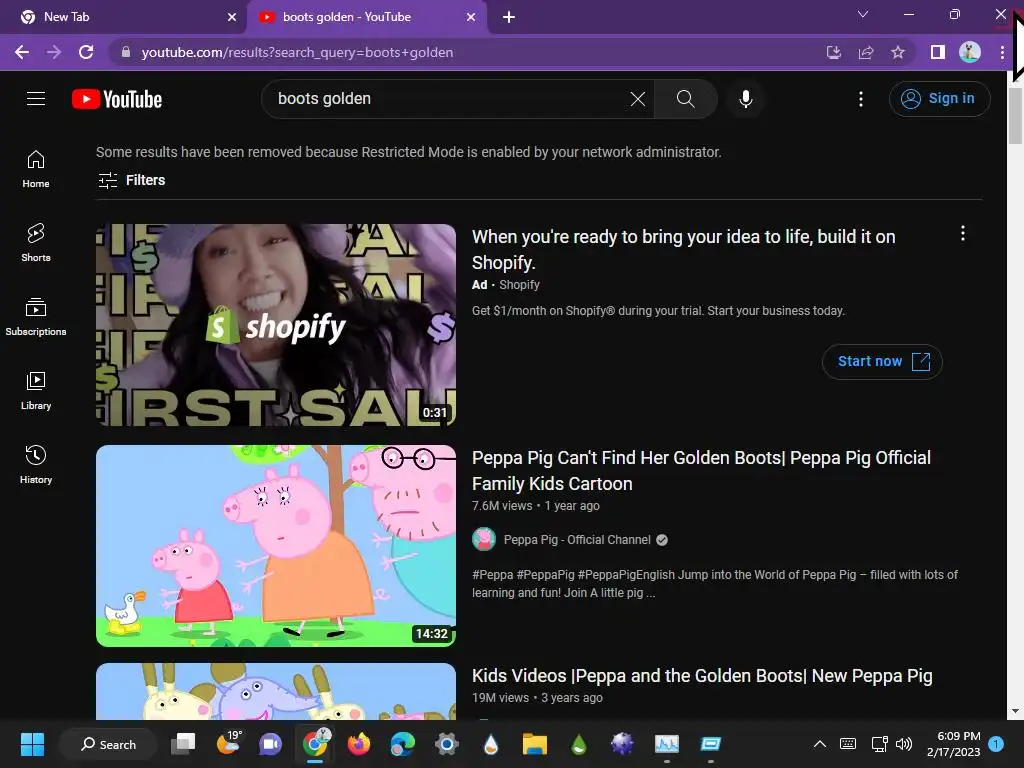This screenshot has height=768, width=1024.
Task: Open the tab search chevron in the title bar
Action: (x=863, y=14)
